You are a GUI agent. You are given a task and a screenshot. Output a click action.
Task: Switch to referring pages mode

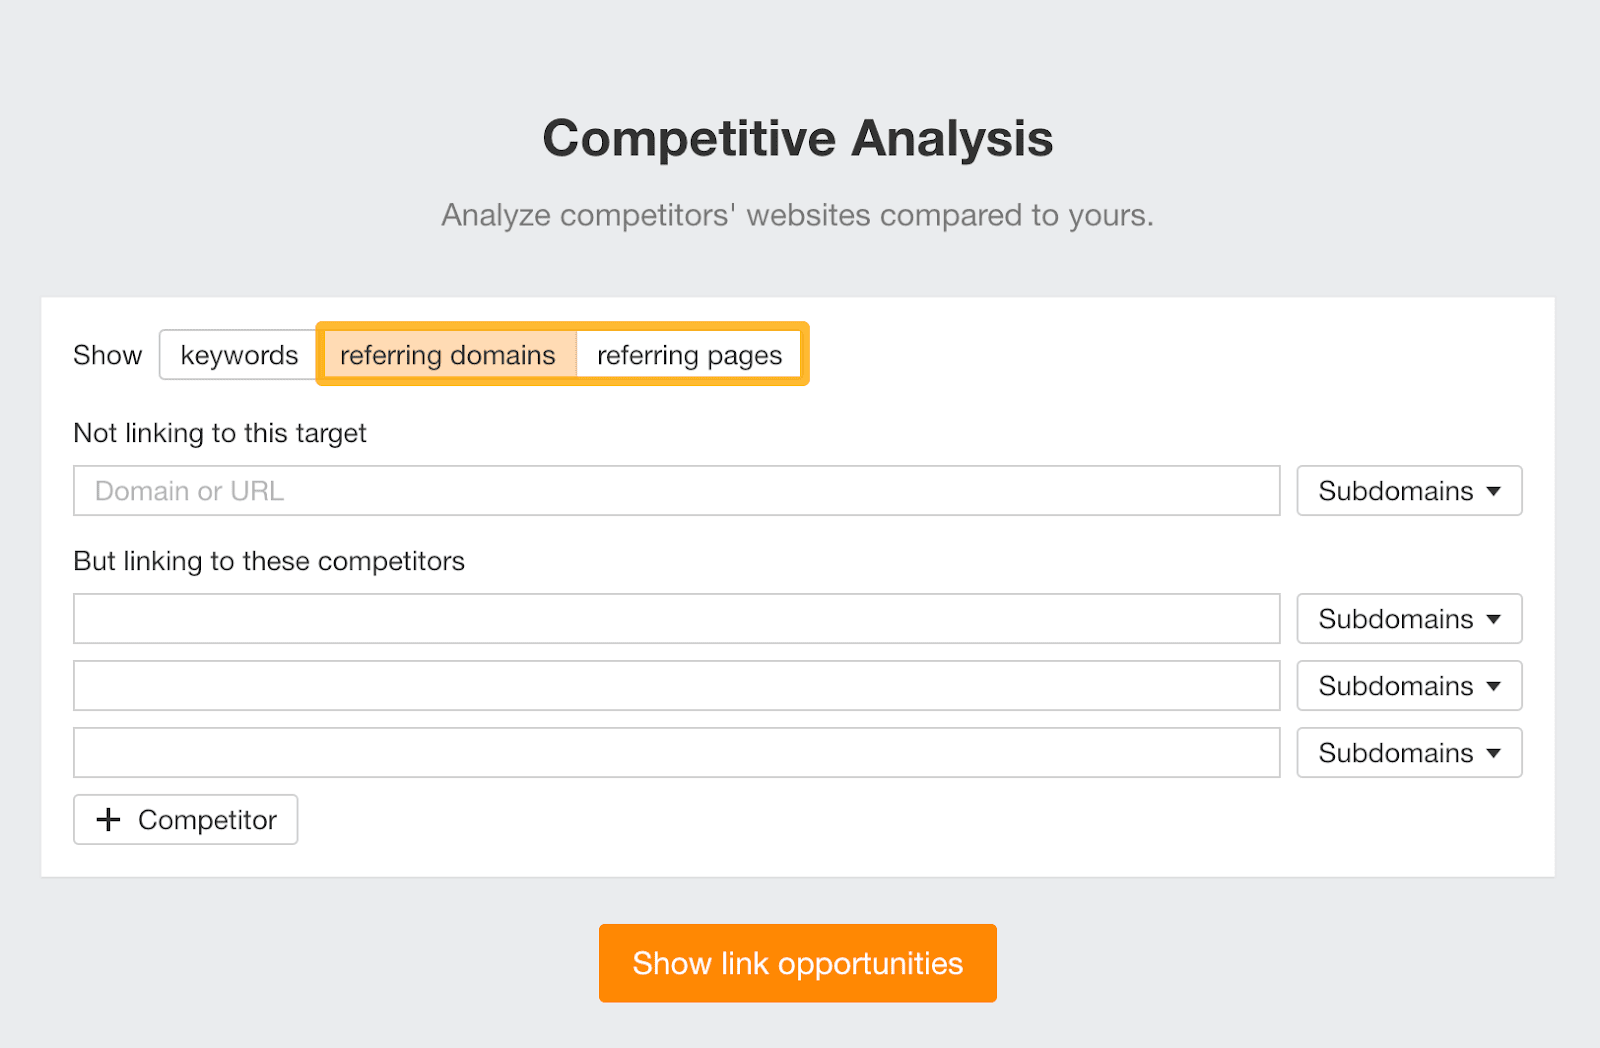coord(688,354)
